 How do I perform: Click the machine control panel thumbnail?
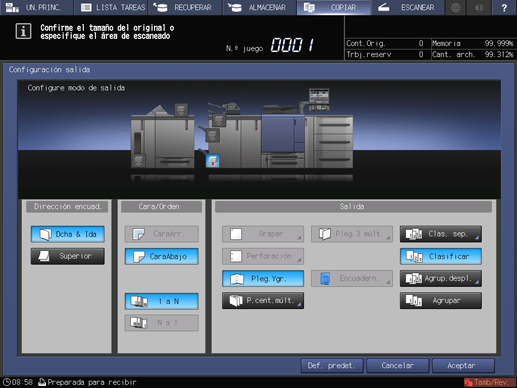(319, 99)
